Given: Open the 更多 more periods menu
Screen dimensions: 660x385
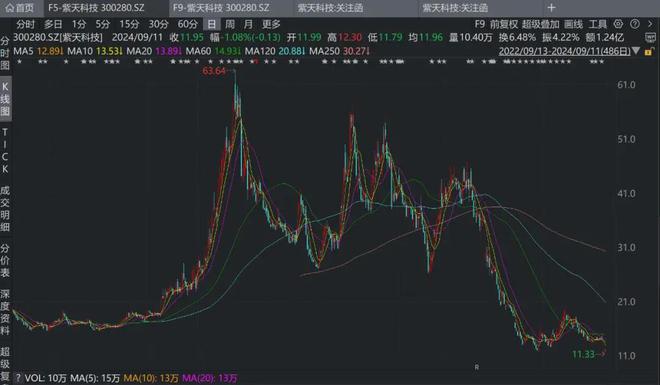Looking at the screenshot, I should click(271, 24).
